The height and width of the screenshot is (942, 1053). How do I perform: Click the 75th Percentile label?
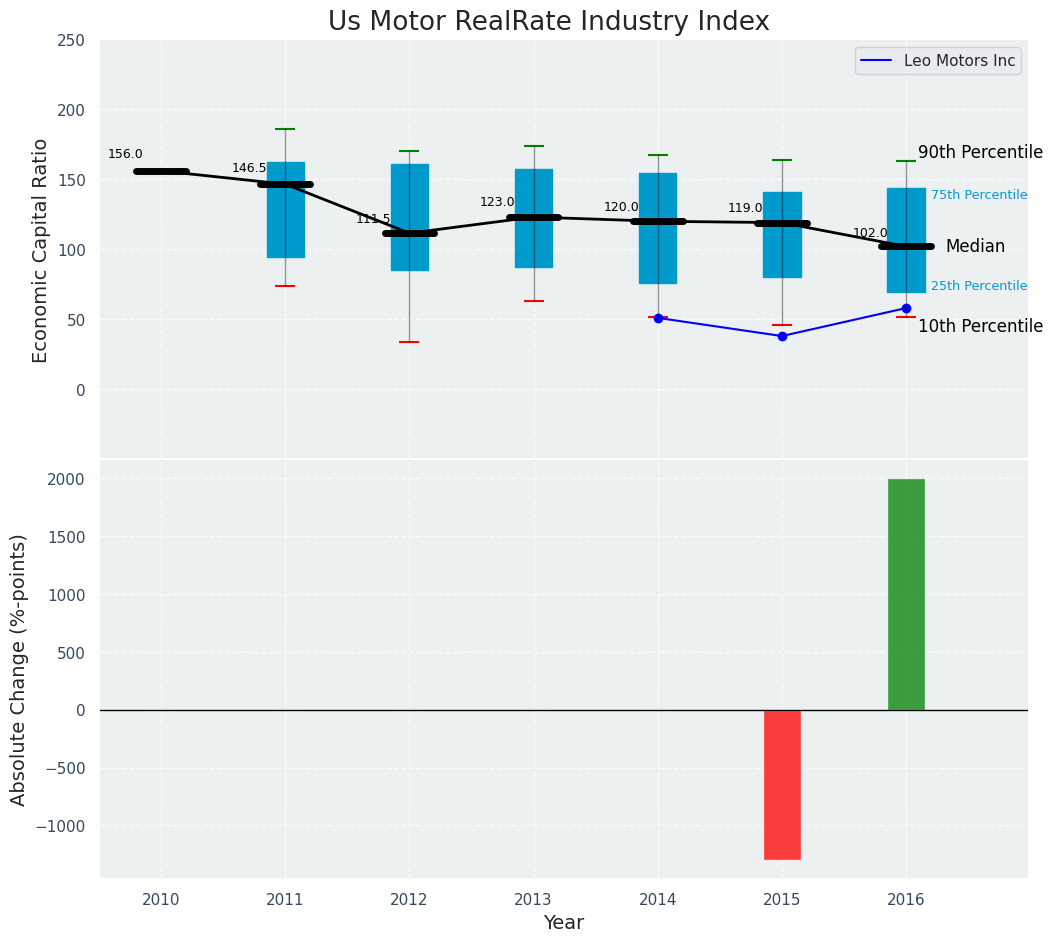click(x=978, y=195)
